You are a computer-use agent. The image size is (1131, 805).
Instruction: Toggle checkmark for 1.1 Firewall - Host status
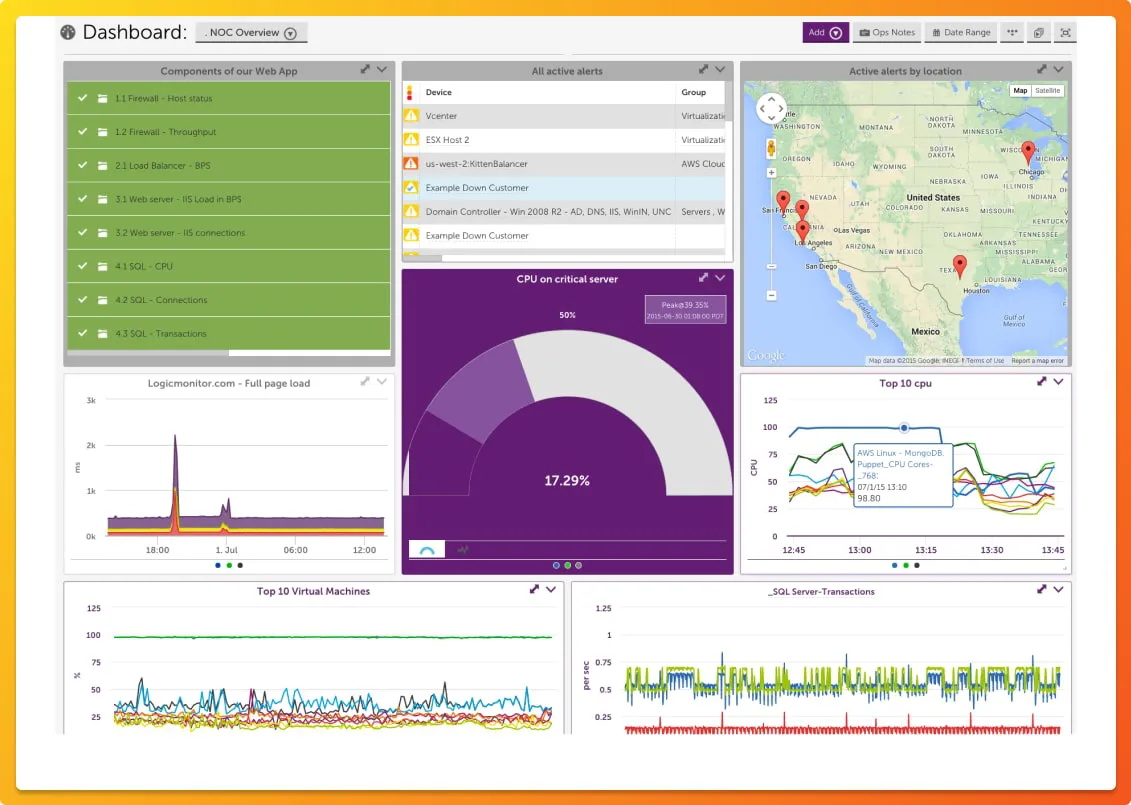[x=82, y=98]
